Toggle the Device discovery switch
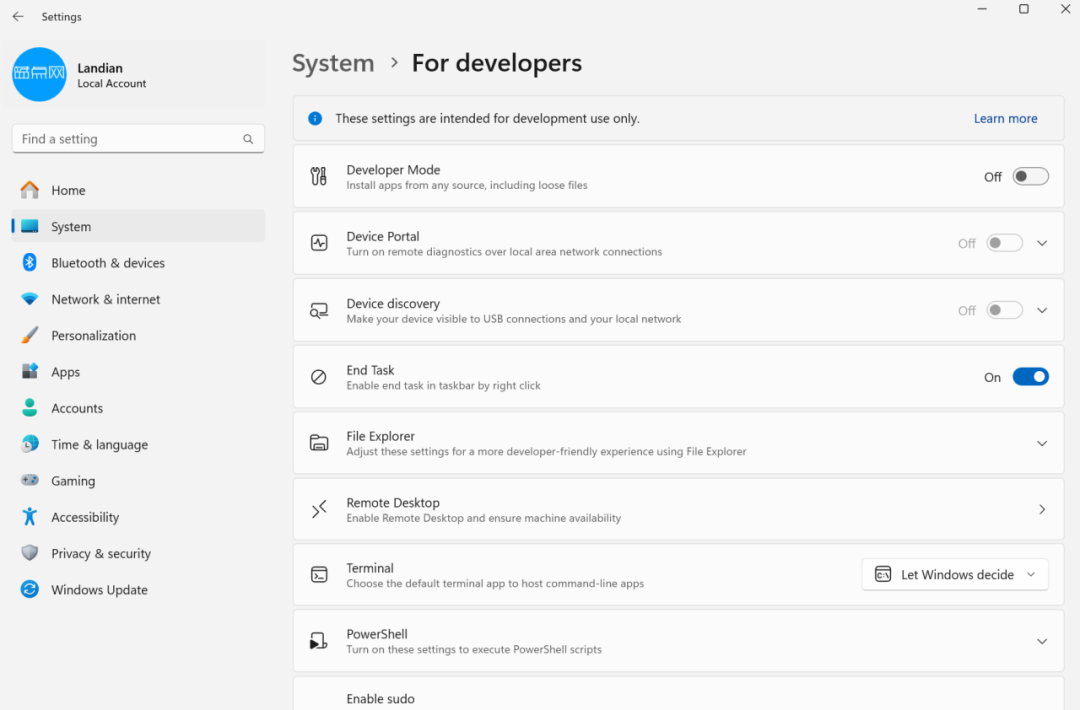Image resolution: width=1080 pixels, height=710 pixels. tap(1004, 311)
